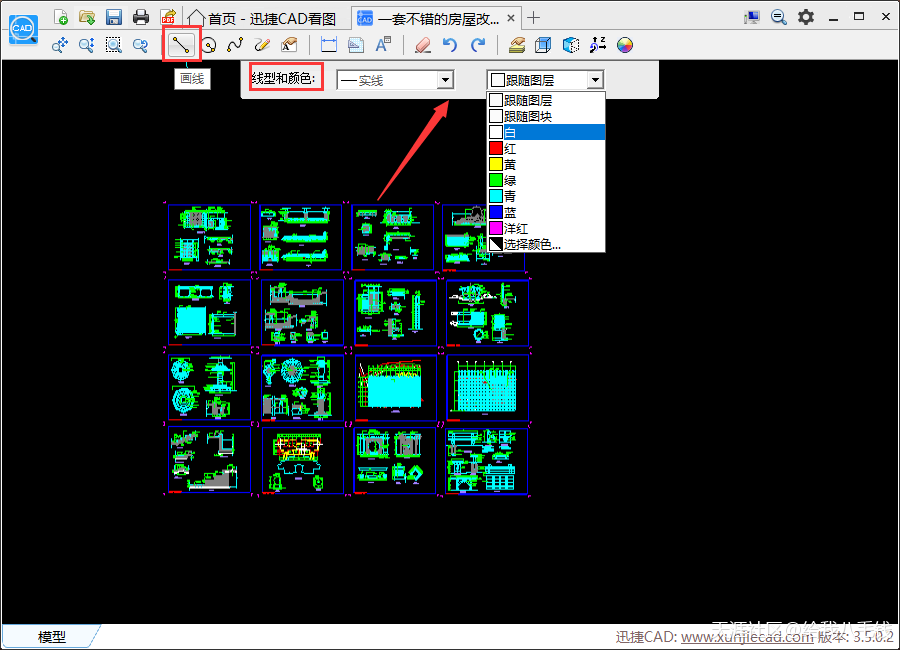Viewport: 900px width, 650px height.
Task: Click the 3D wireframe box icon
Action: click(543, 45)
